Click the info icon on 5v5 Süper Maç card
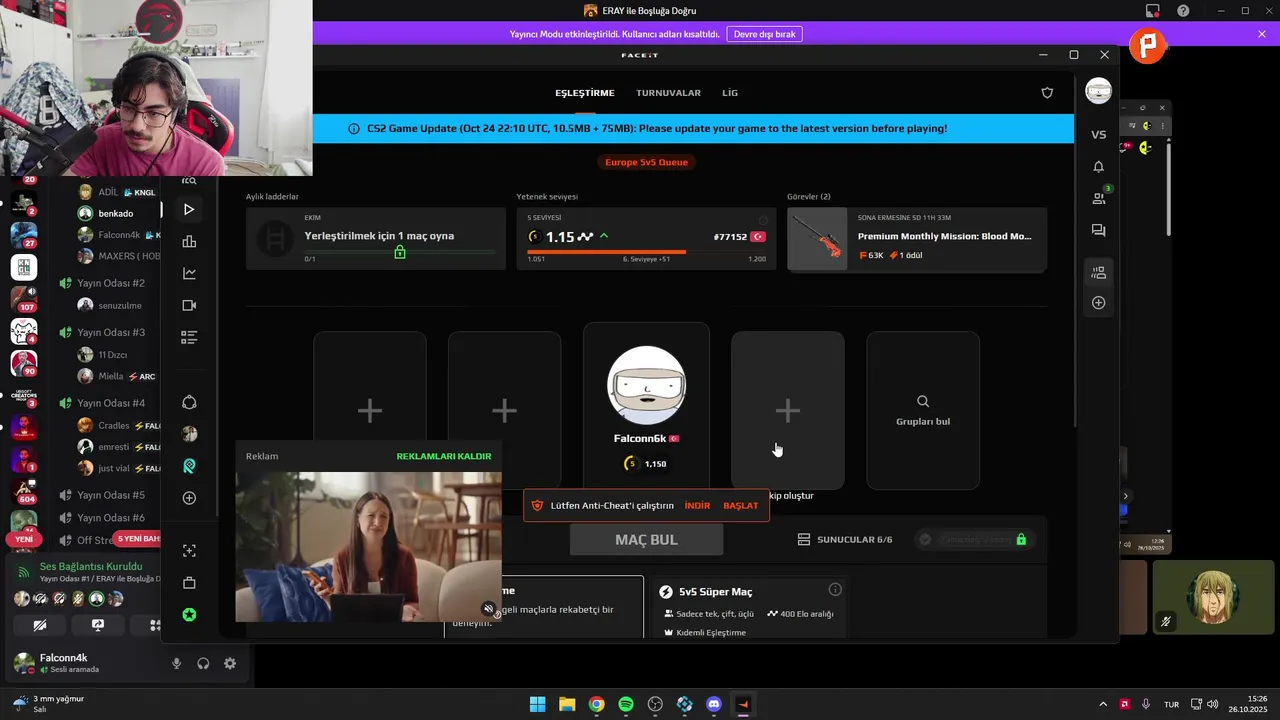The width and height of the screenshot is (1280, 720). click(x=835, y=590)
